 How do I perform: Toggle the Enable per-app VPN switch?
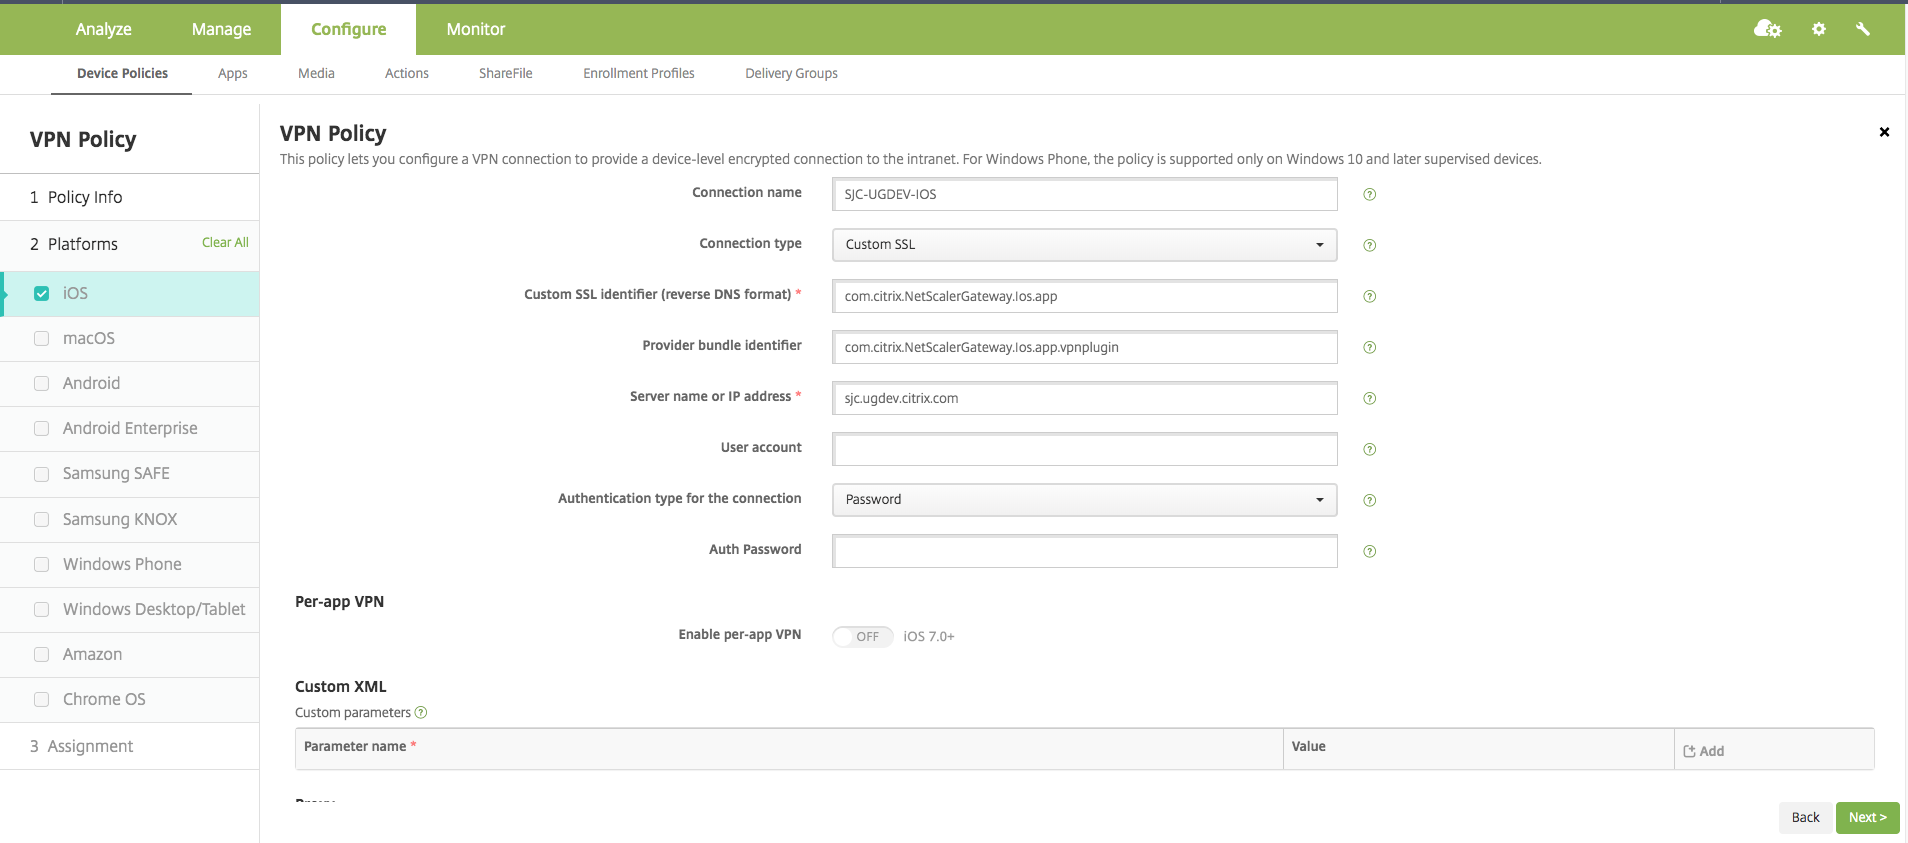[x=861, y=636]
